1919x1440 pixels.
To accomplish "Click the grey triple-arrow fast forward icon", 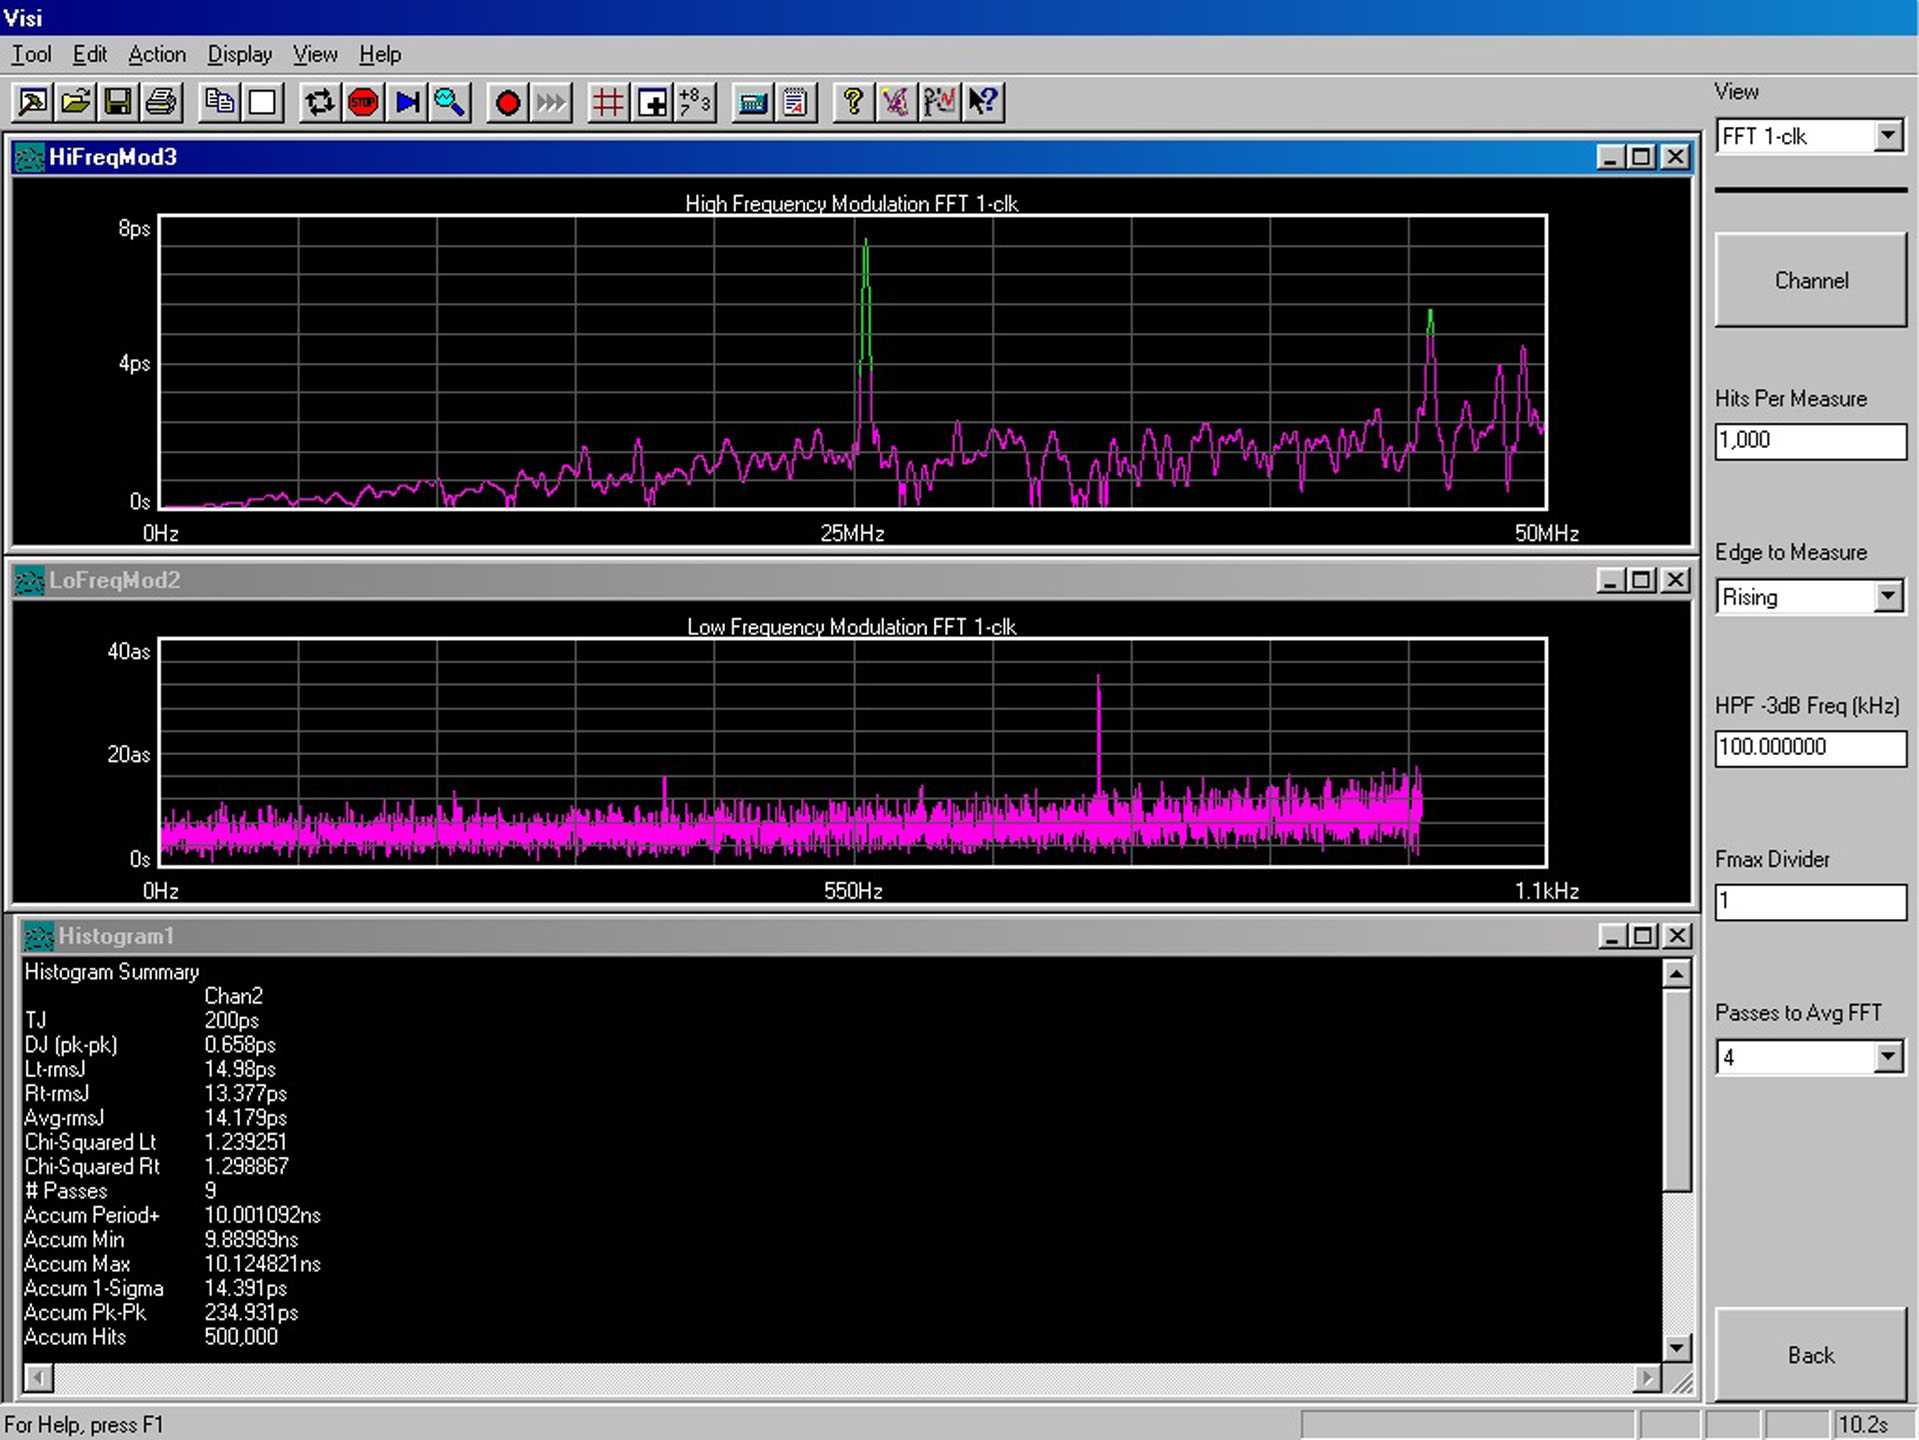I will tap(551, 102).
